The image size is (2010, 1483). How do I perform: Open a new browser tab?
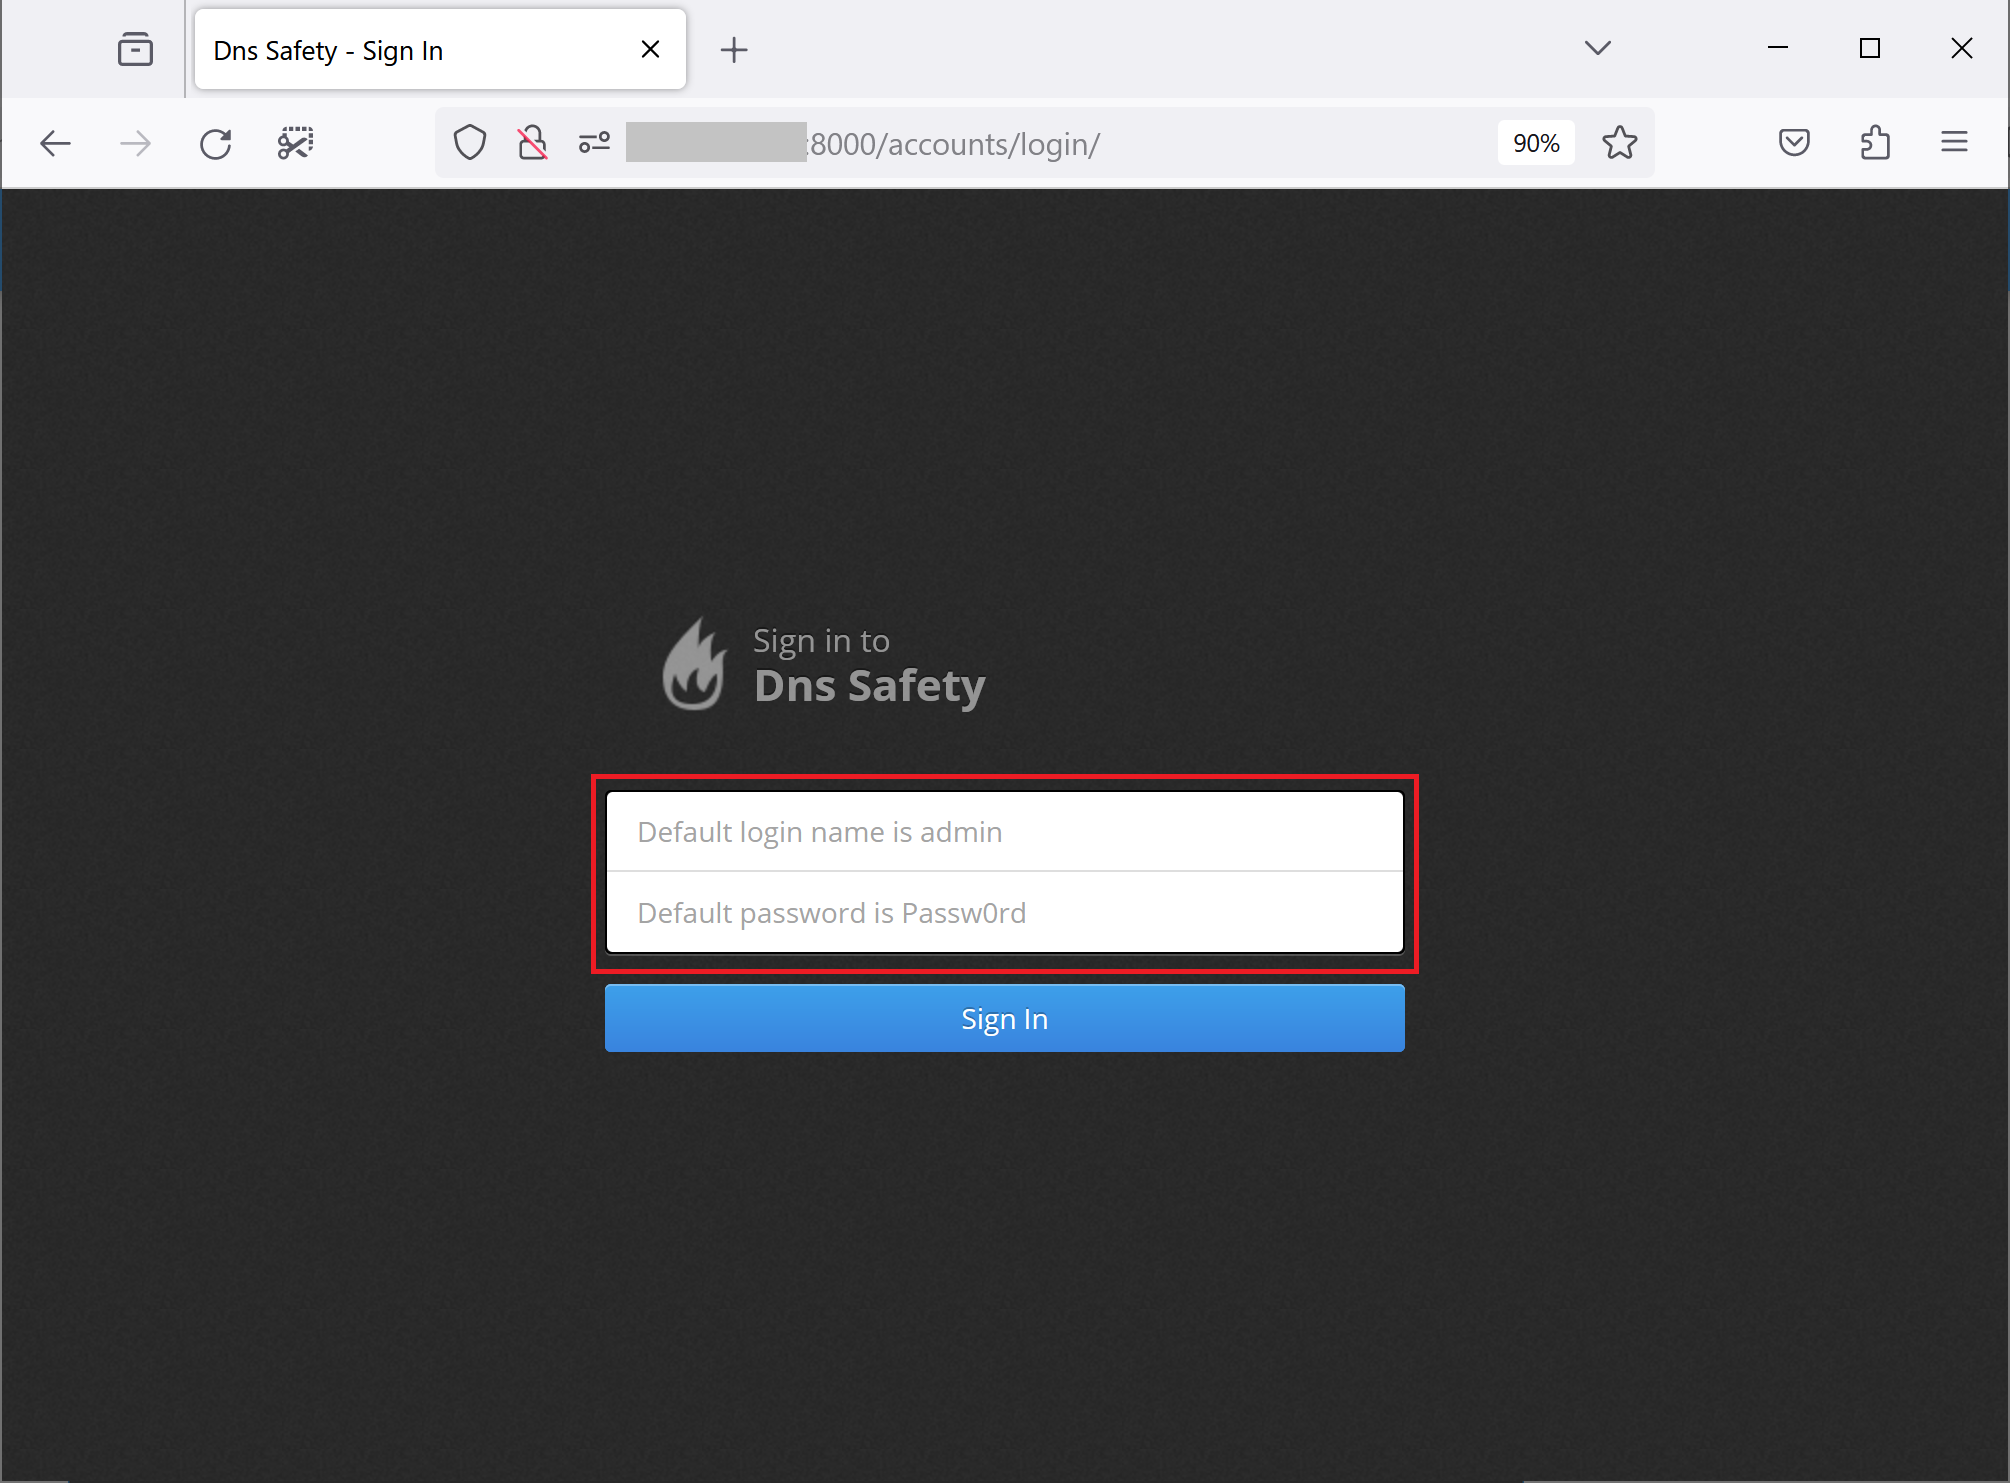click(735, 49)
